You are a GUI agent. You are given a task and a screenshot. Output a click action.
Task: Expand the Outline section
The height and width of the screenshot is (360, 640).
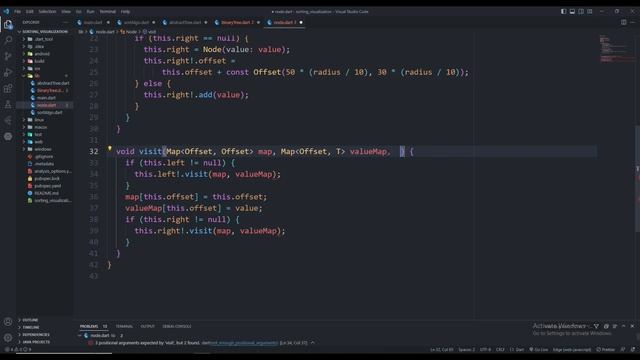click(x=45, y=320)
